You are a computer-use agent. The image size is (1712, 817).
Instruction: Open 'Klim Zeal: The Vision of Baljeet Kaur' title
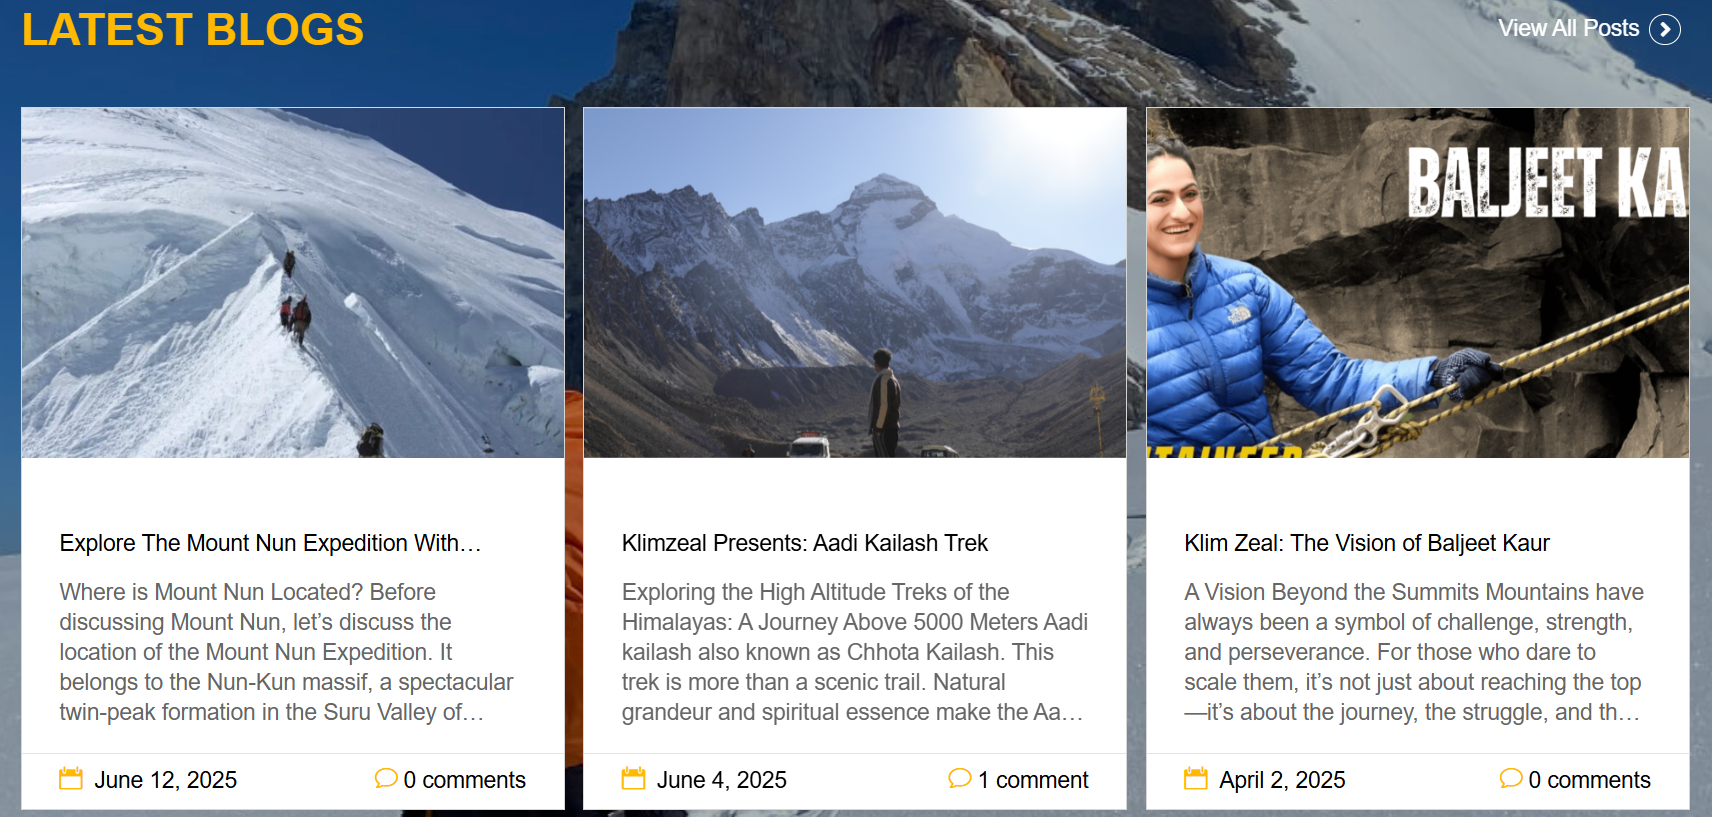(1367, 543)
